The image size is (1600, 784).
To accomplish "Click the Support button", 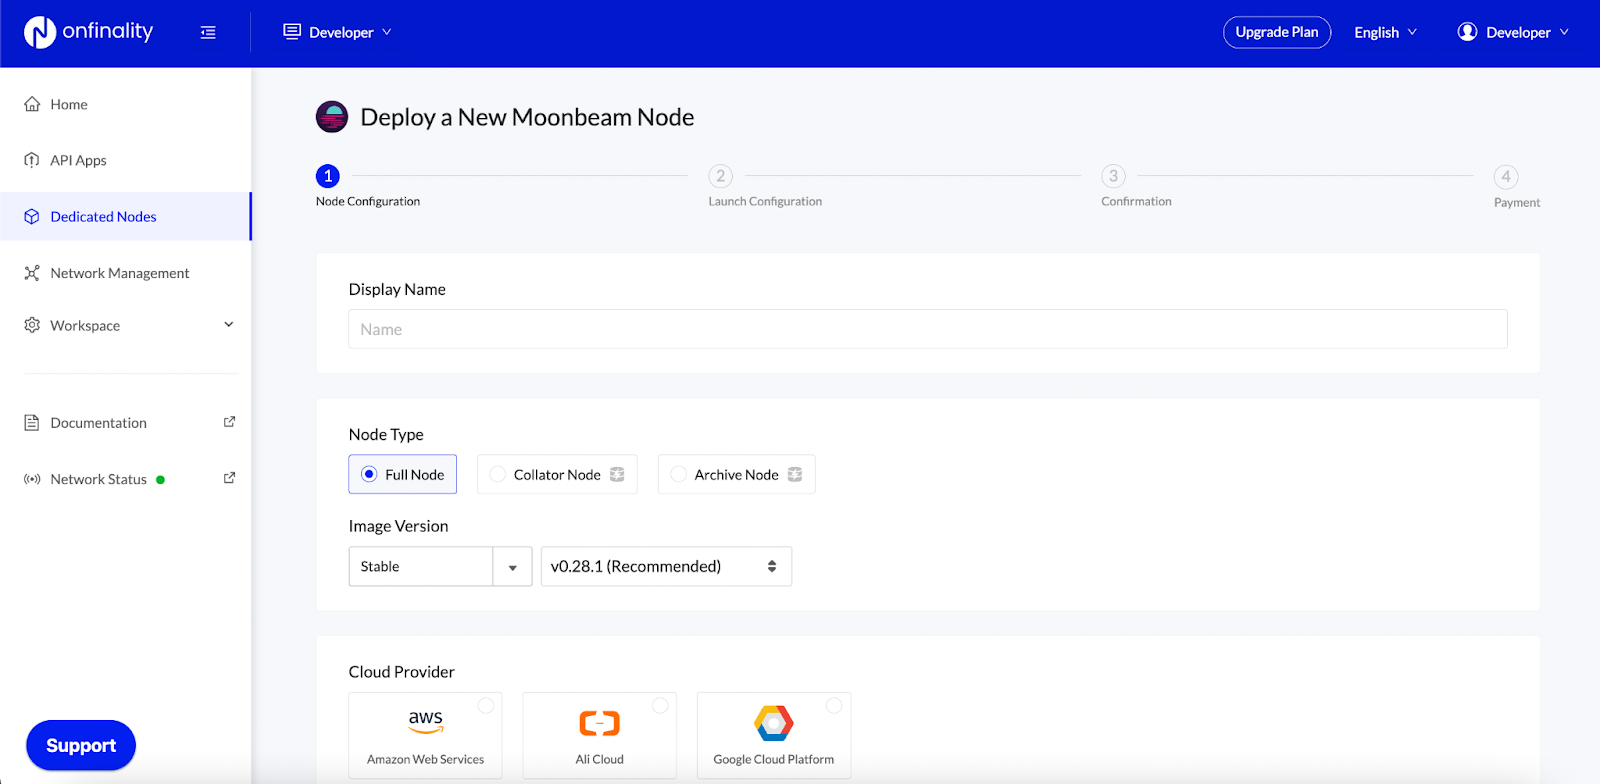I will point(81,745).
